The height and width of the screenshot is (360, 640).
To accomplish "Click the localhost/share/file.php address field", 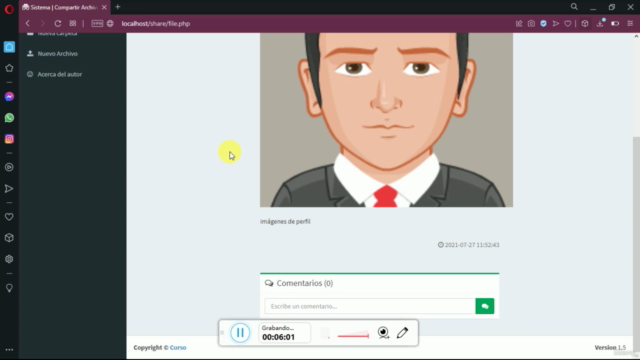I will click(x=156, y=24).
